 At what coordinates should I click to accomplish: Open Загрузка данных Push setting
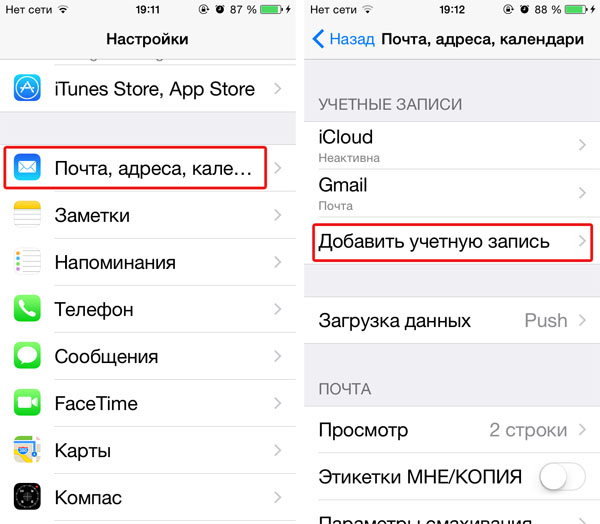pos(452,320)
